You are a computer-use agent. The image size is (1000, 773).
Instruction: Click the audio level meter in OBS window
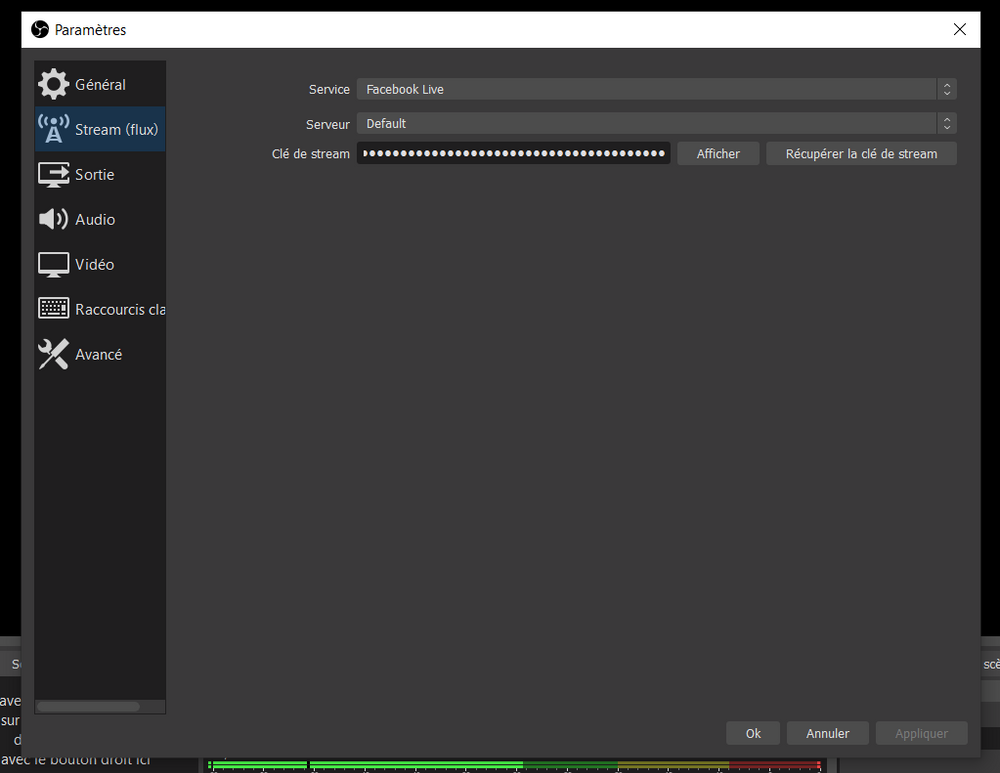pos(514,765)
